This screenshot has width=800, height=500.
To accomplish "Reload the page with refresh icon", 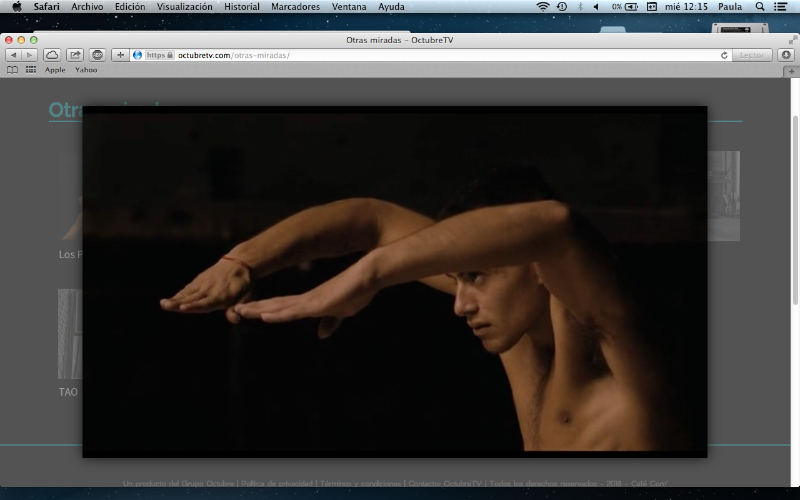I will (x=724, y=55).
